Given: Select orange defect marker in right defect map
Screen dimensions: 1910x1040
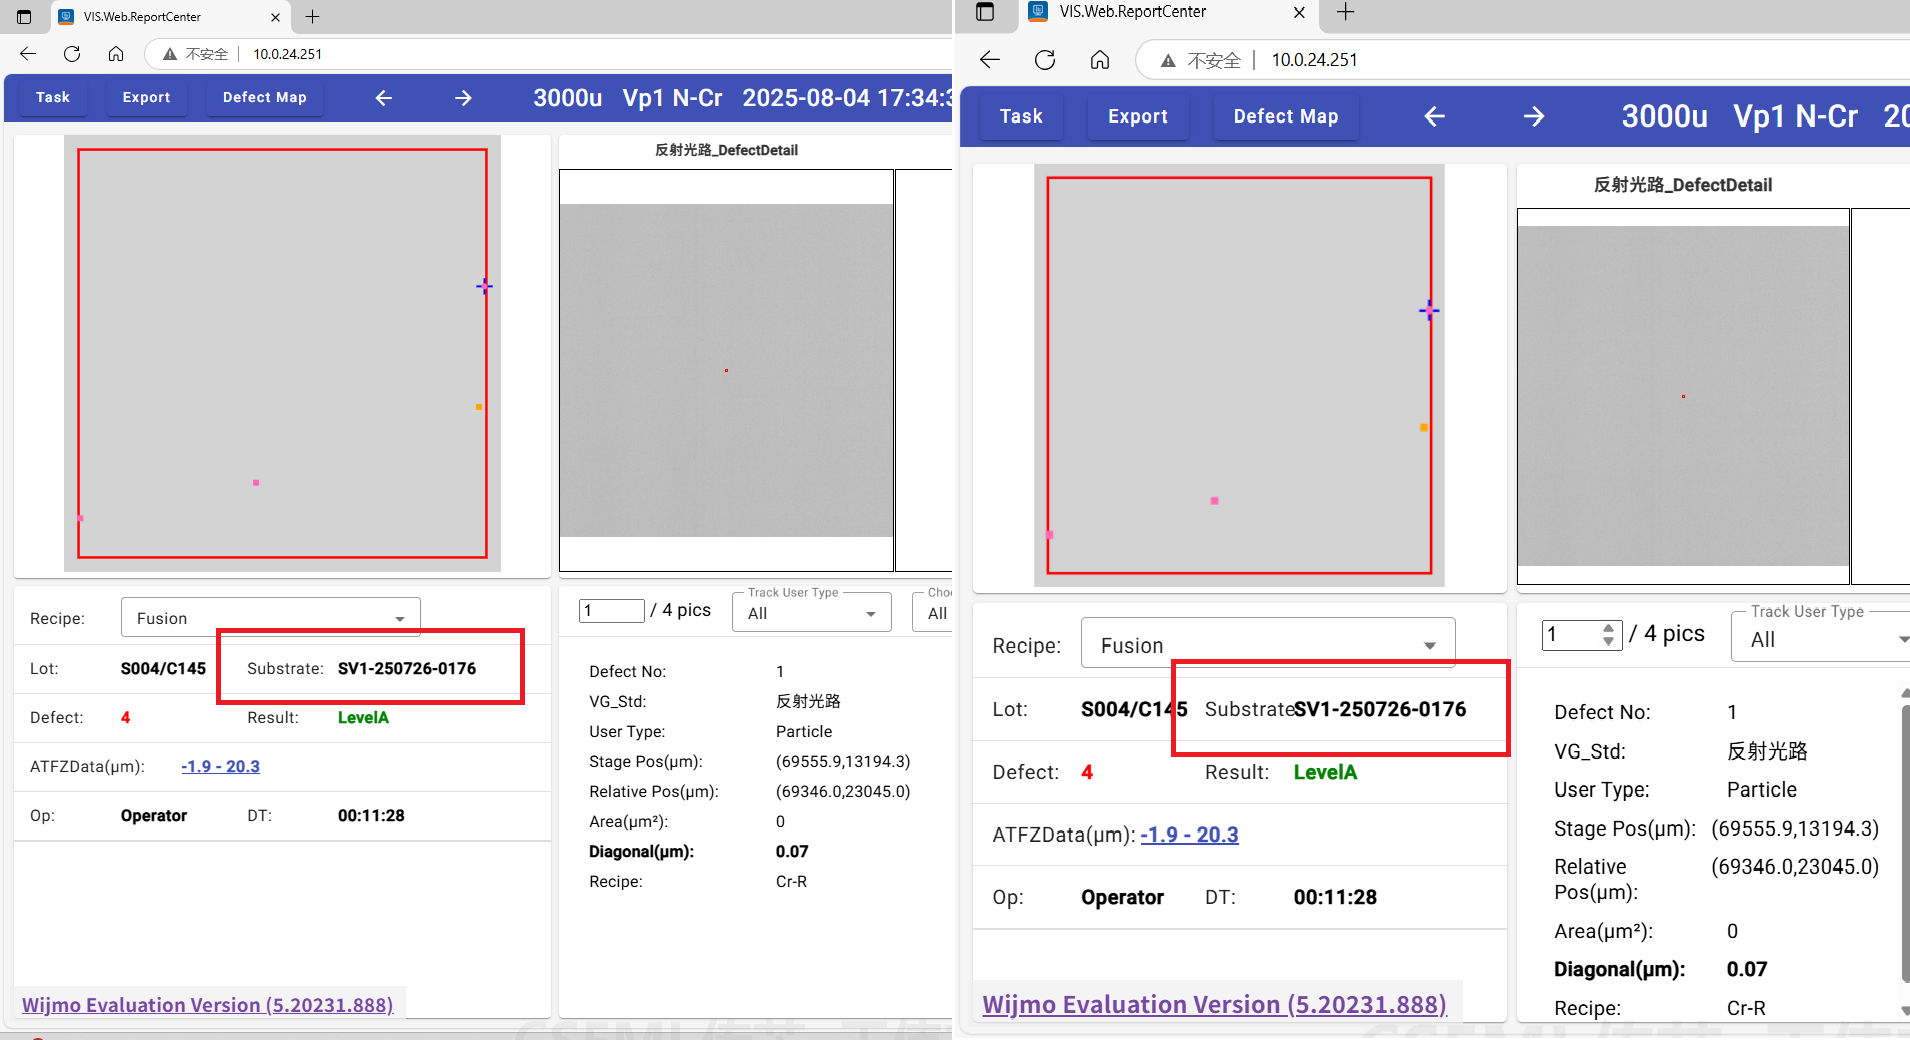Looking at the screenshot, I should 1424,427.
